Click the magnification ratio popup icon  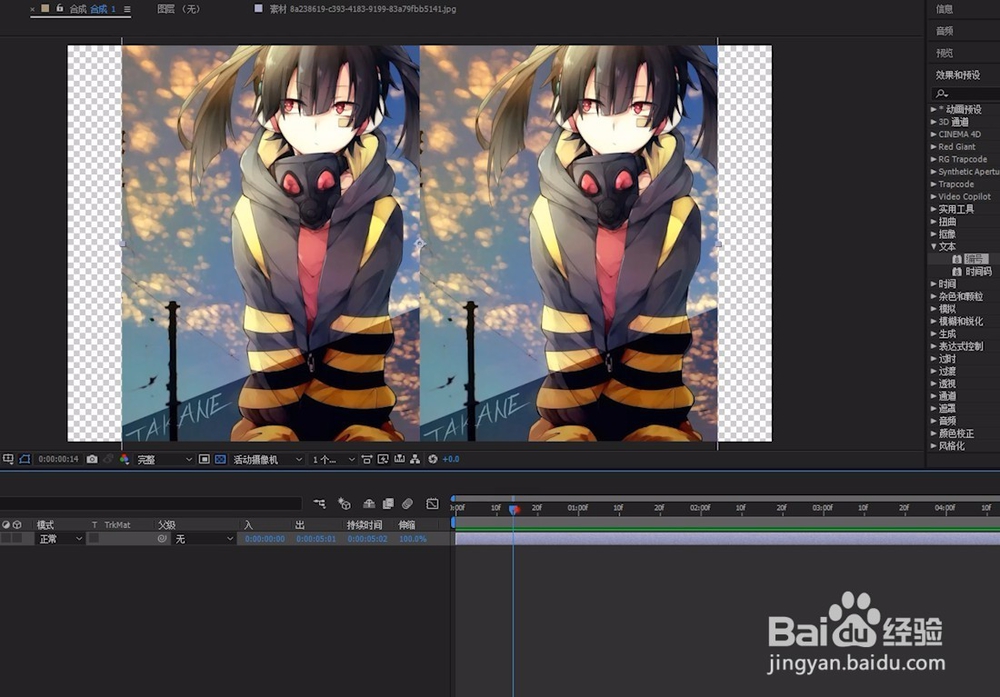(x=8, y=459)
